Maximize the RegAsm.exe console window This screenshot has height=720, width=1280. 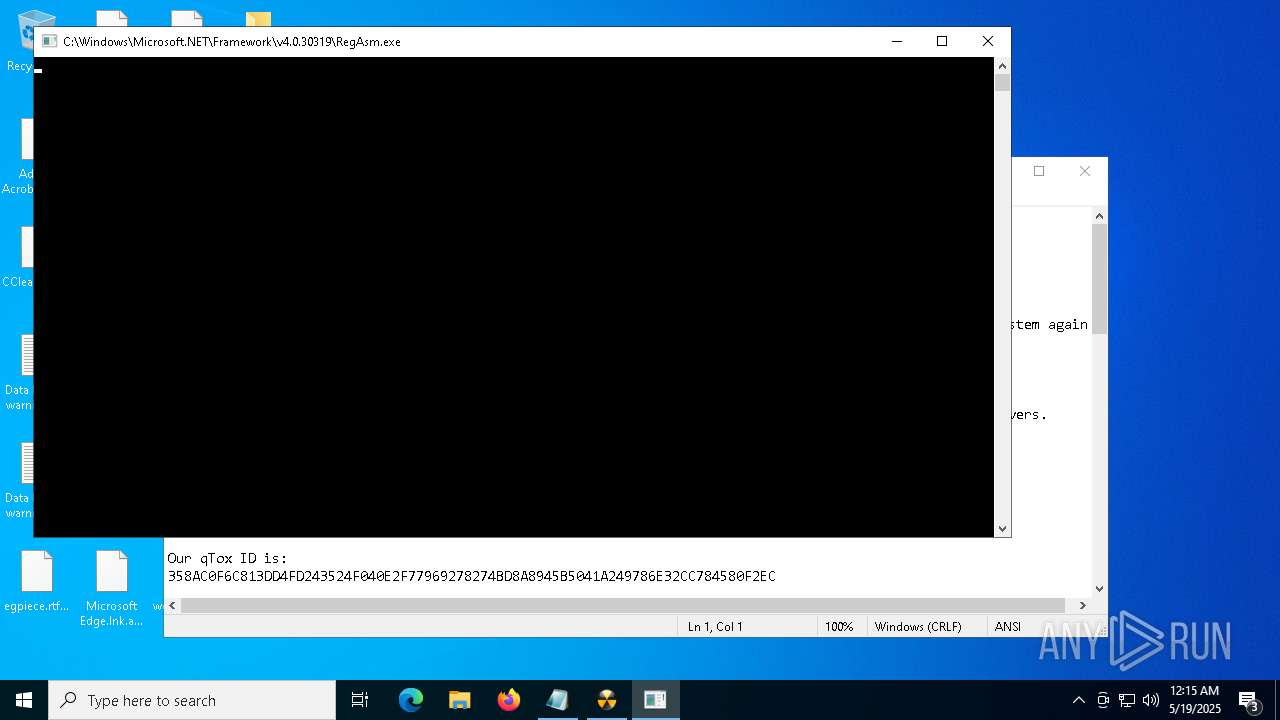point(942,41)
